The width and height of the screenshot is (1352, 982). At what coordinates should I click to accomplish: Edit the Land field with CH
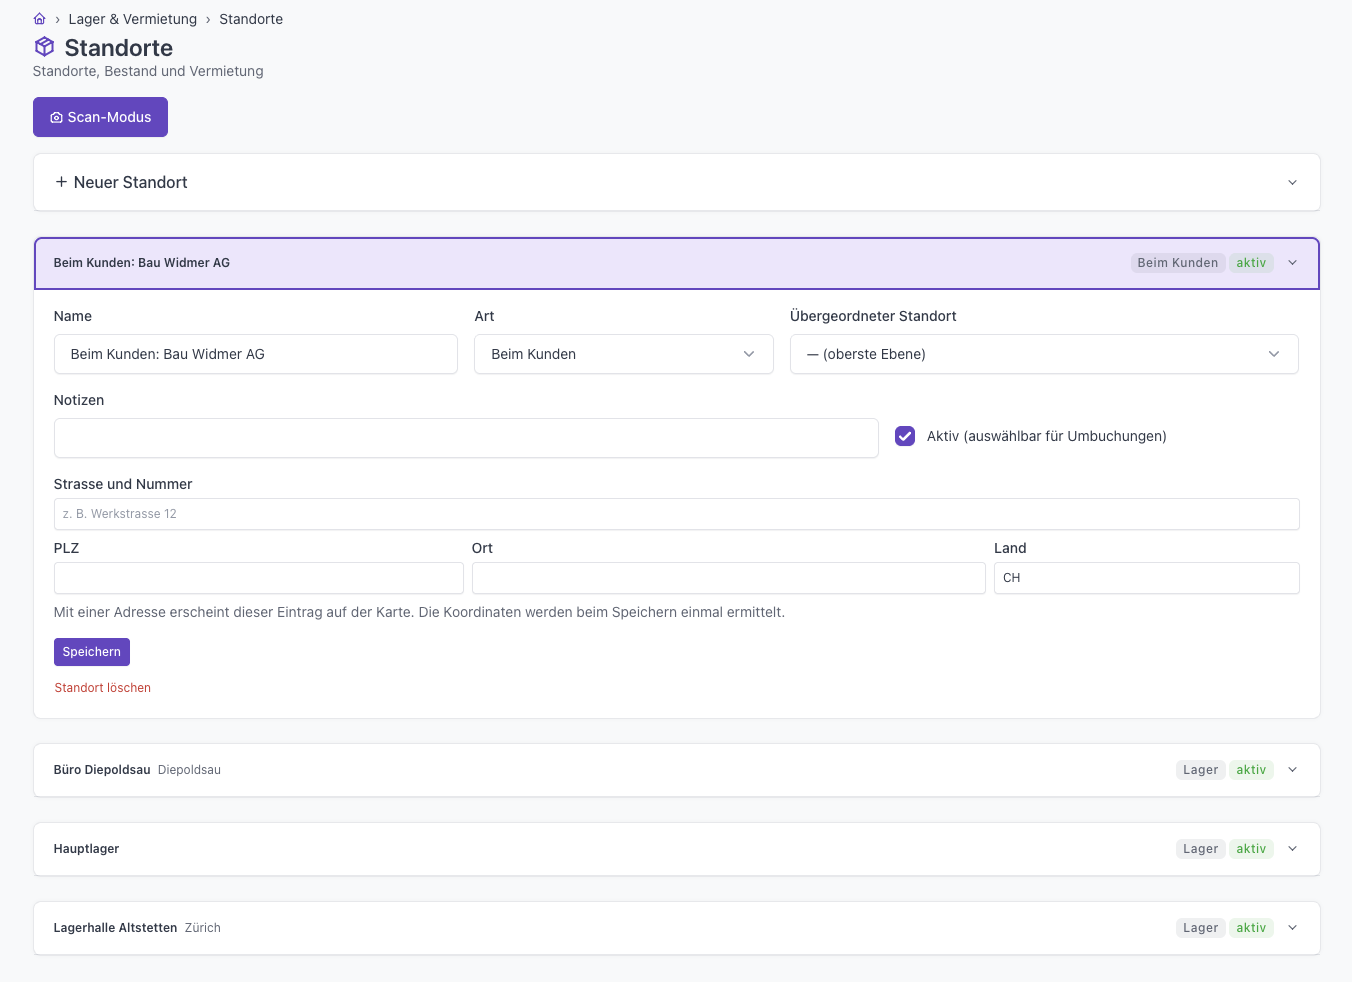[x=1147, y=578]
